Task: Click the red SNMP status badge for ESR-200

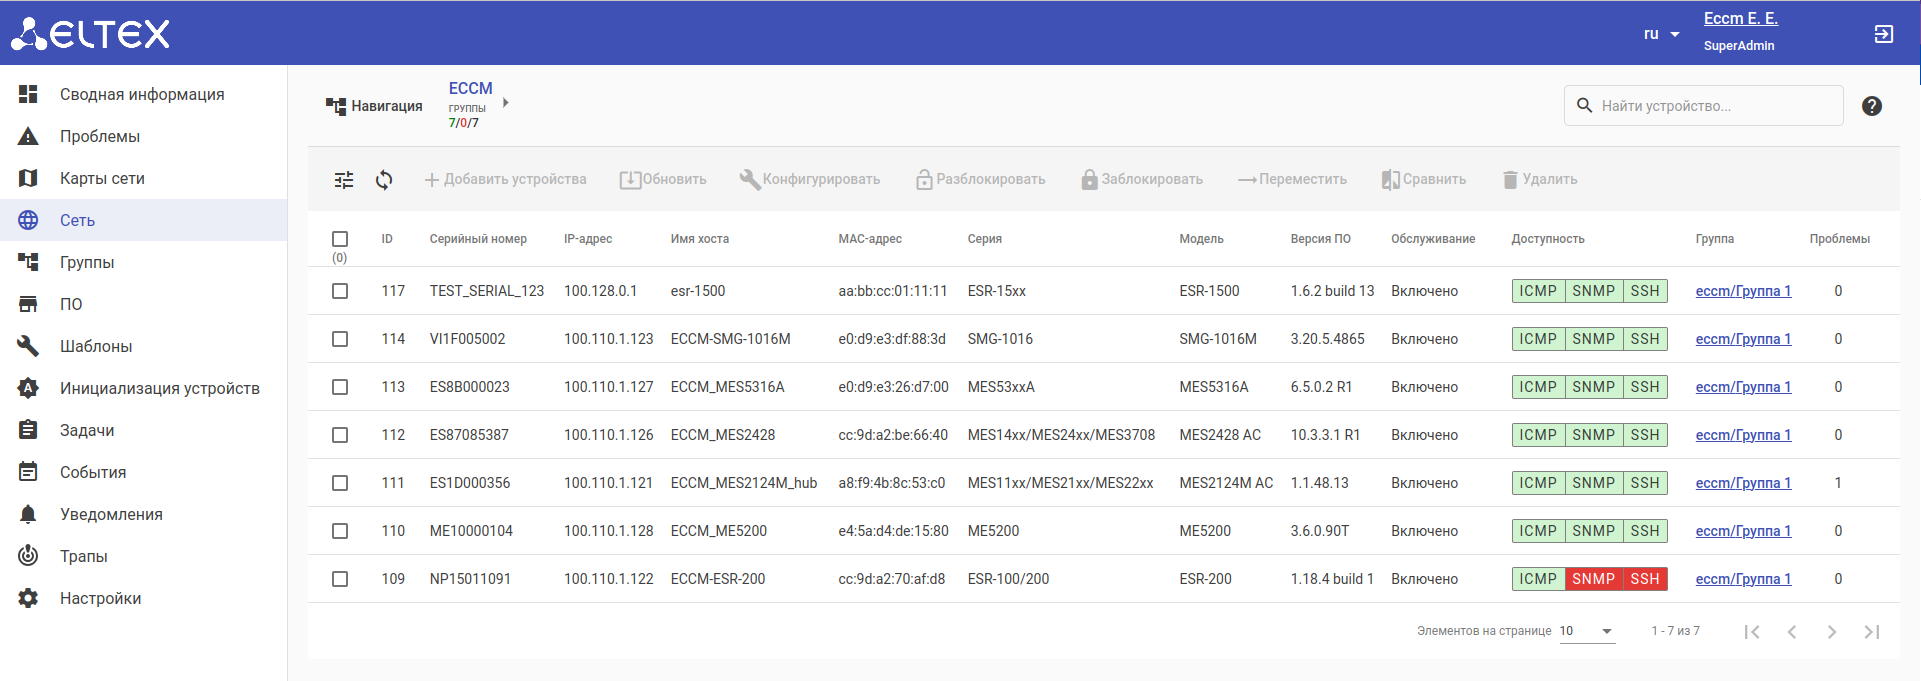Action: [x=1593, y=579]
